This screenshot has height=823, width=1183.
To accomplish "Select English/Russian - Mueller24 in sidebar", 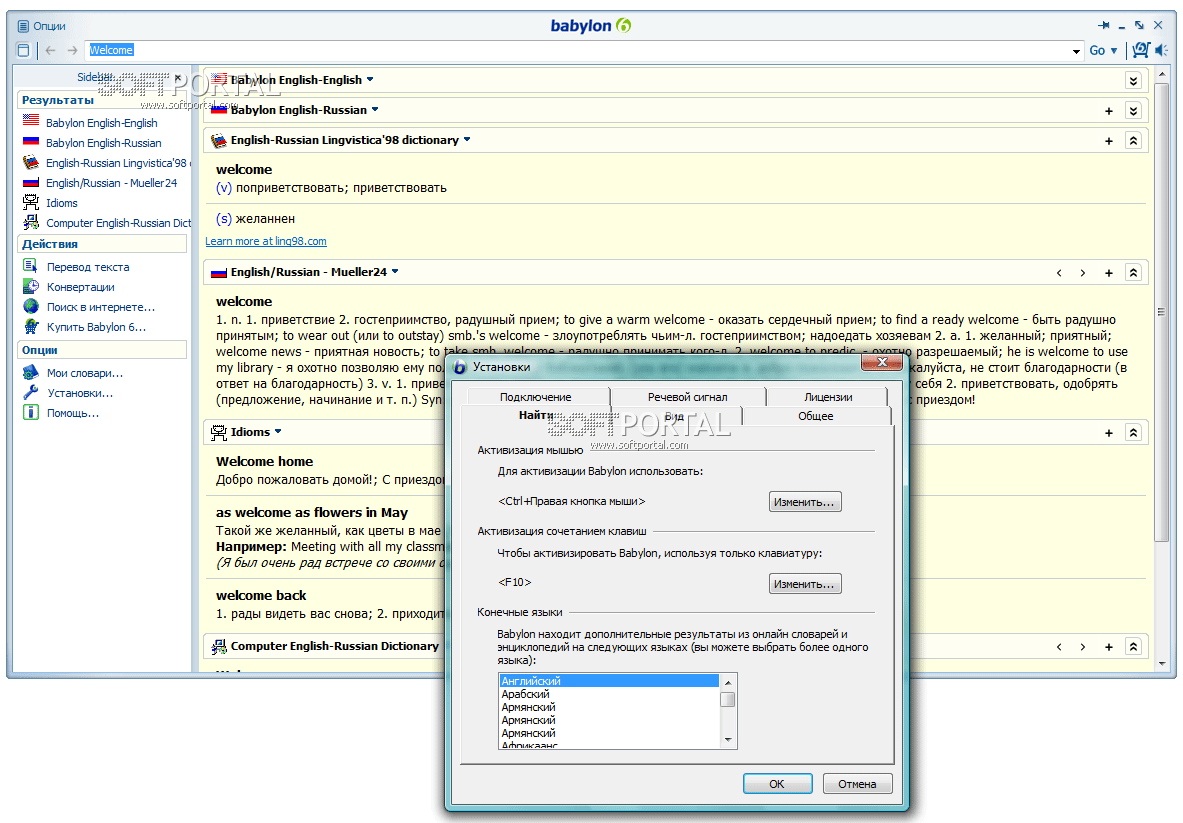I will tap(111, 183).
